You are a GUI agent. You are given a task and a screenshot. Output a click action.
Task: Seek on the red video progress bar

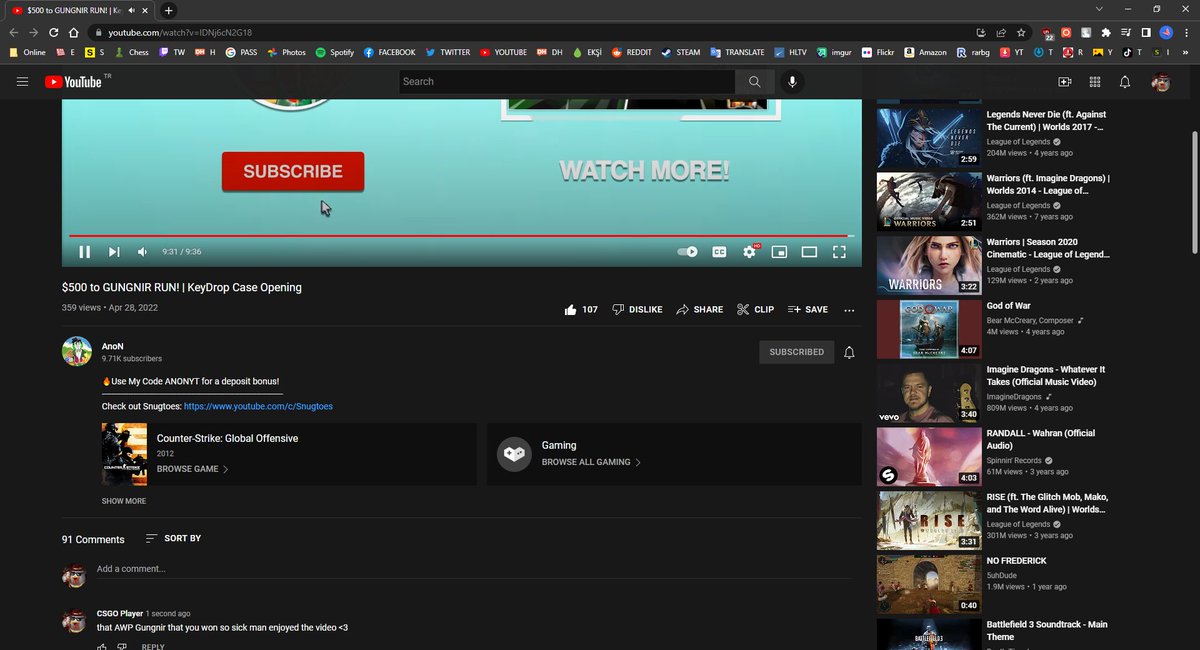pos(461,236)
